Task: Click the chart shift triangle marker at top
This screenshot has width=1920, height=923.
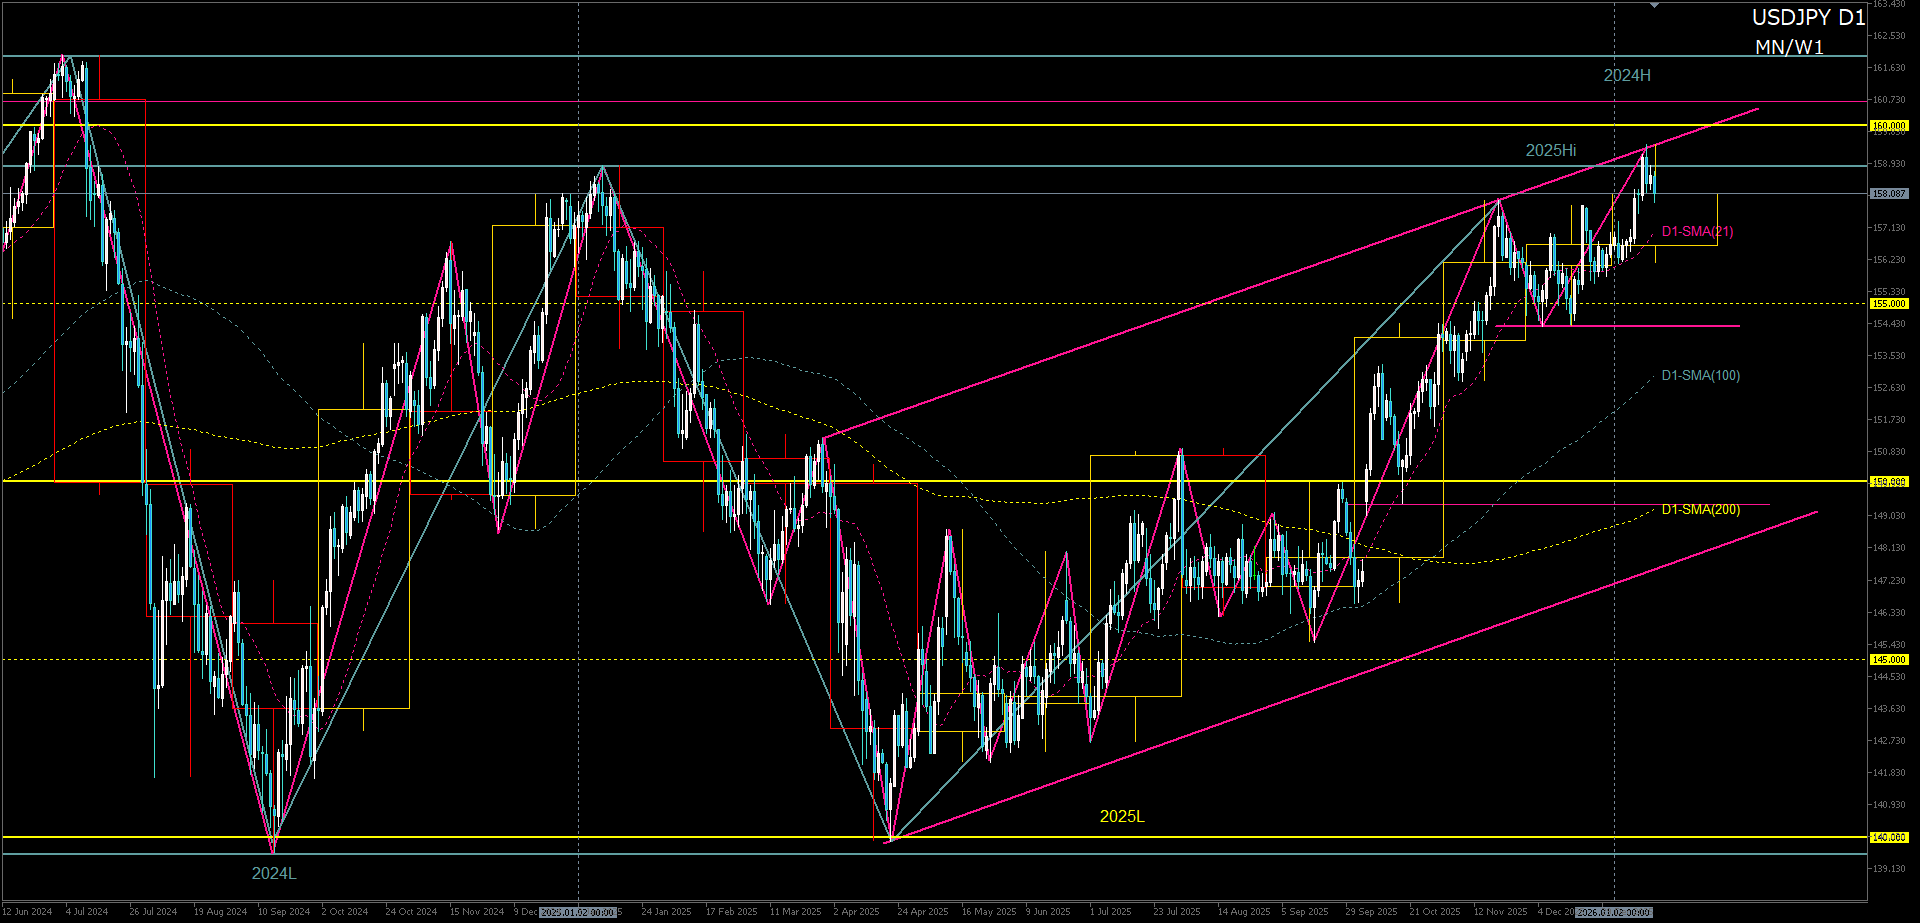Action: [x=1654, y=6]
